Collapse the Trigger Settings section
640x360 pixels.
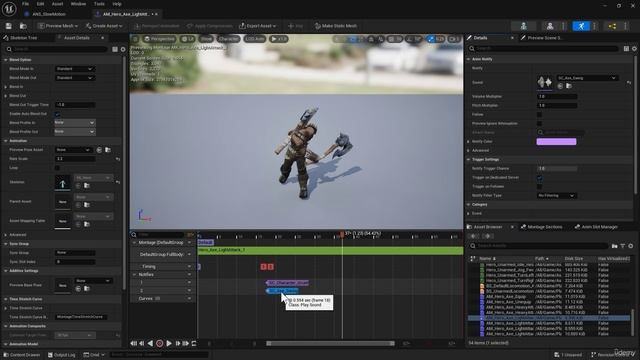pyautogui.click(x=469, y=160)
